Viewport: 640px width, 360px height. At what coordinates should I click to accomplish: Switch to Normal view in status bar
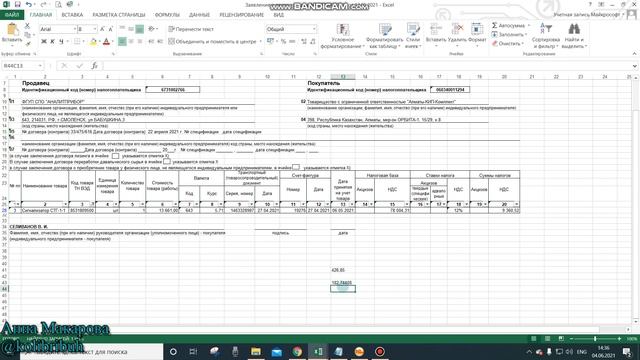coord(533,339)
